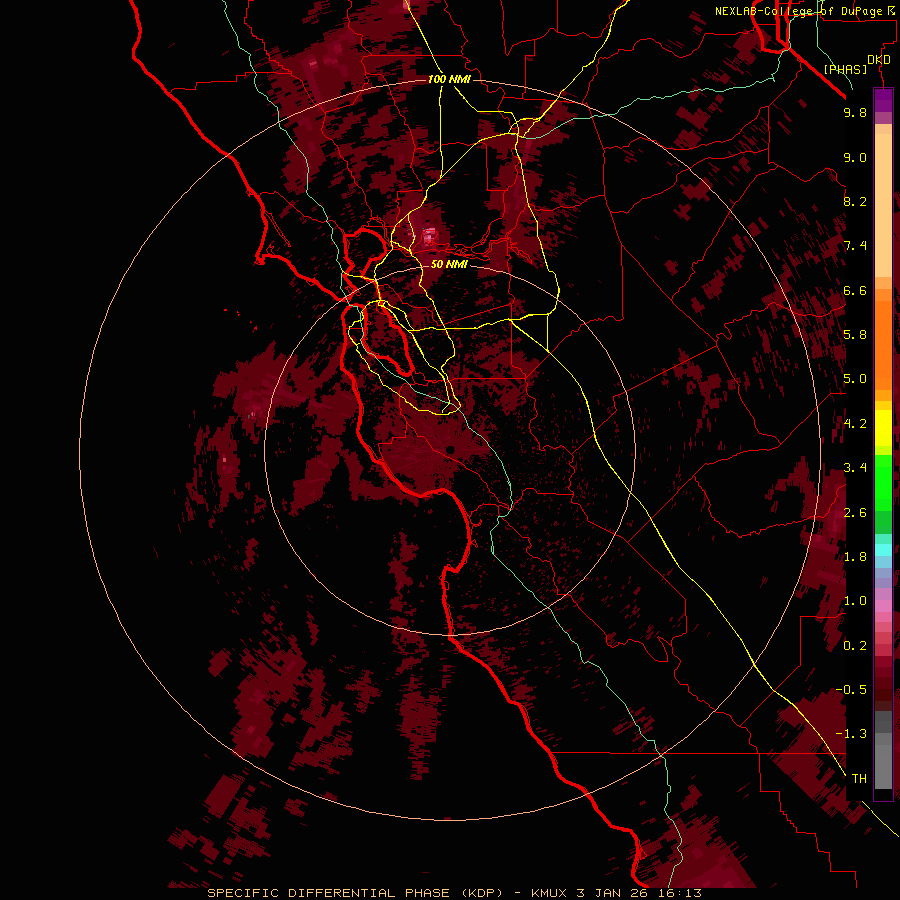Select the 1.8 scale label

point(855,557)
